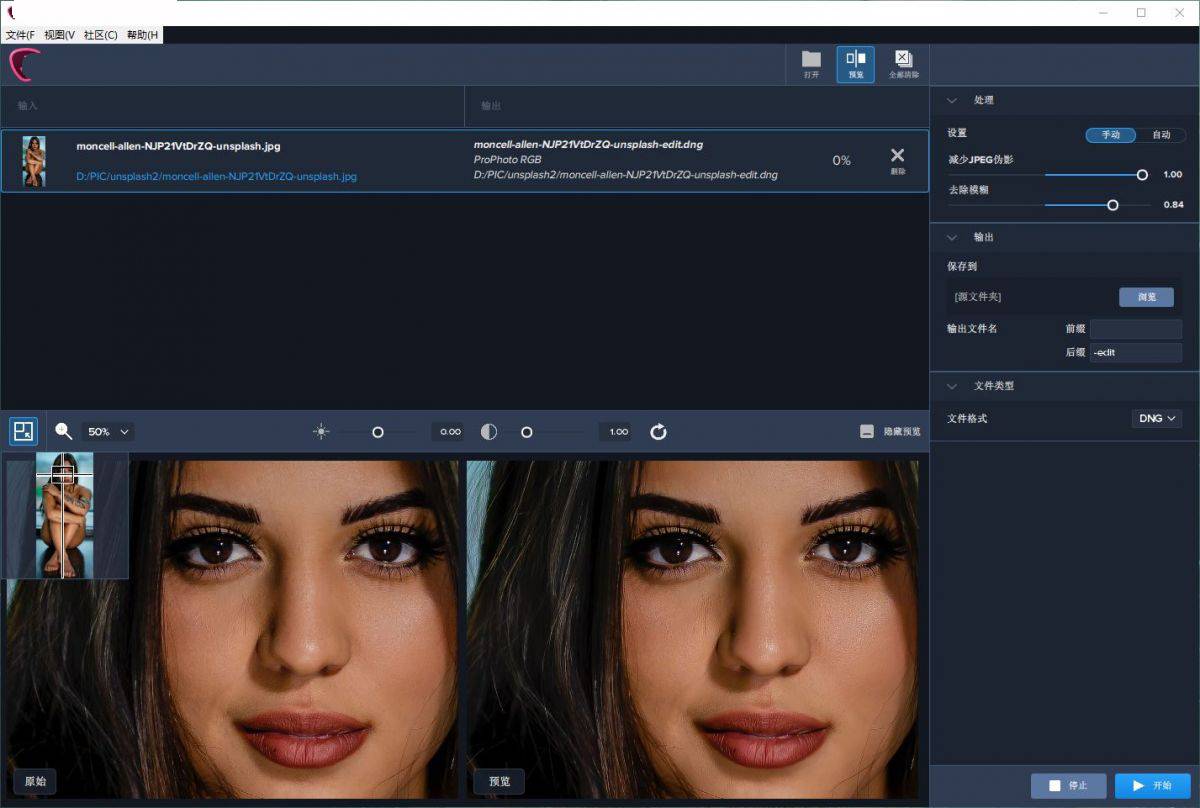This screenshot has width=1200, height=808.
Task: Click the ProPhoto RGB text
Action: coord(507,160)
